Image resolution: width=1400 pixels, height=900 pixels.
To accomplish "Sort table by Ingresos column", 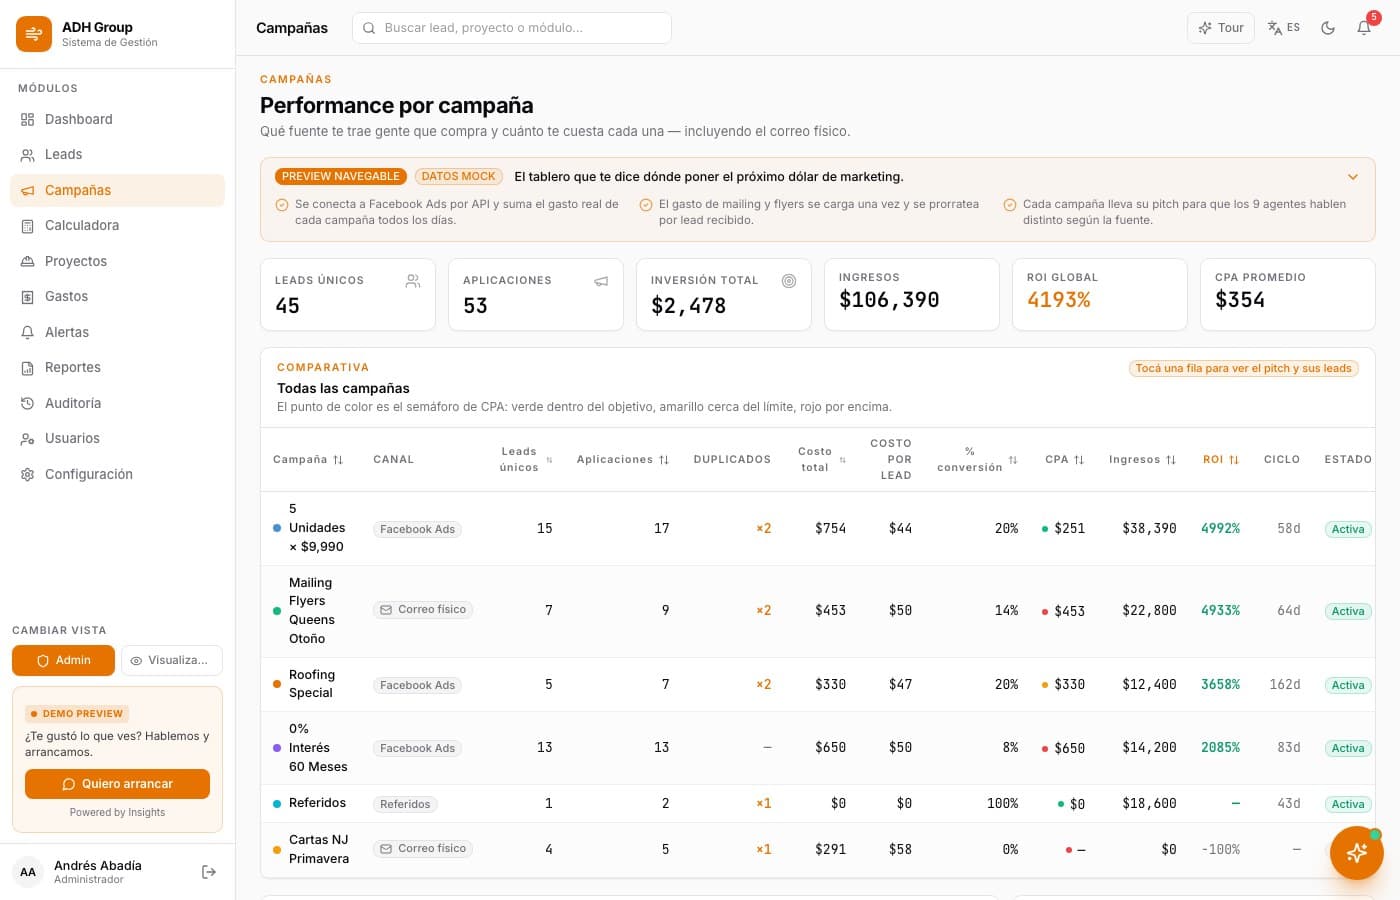I will (x=1143, y=460).
